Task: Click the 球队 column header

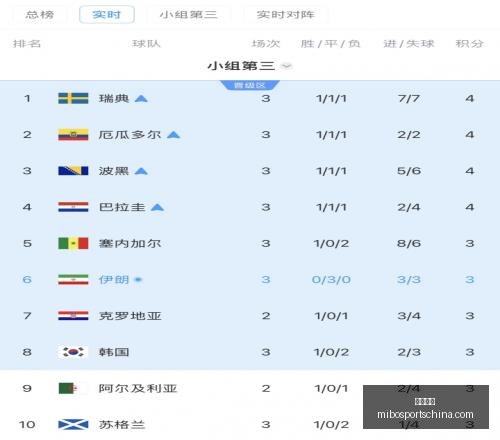Action: coord(146,44)
